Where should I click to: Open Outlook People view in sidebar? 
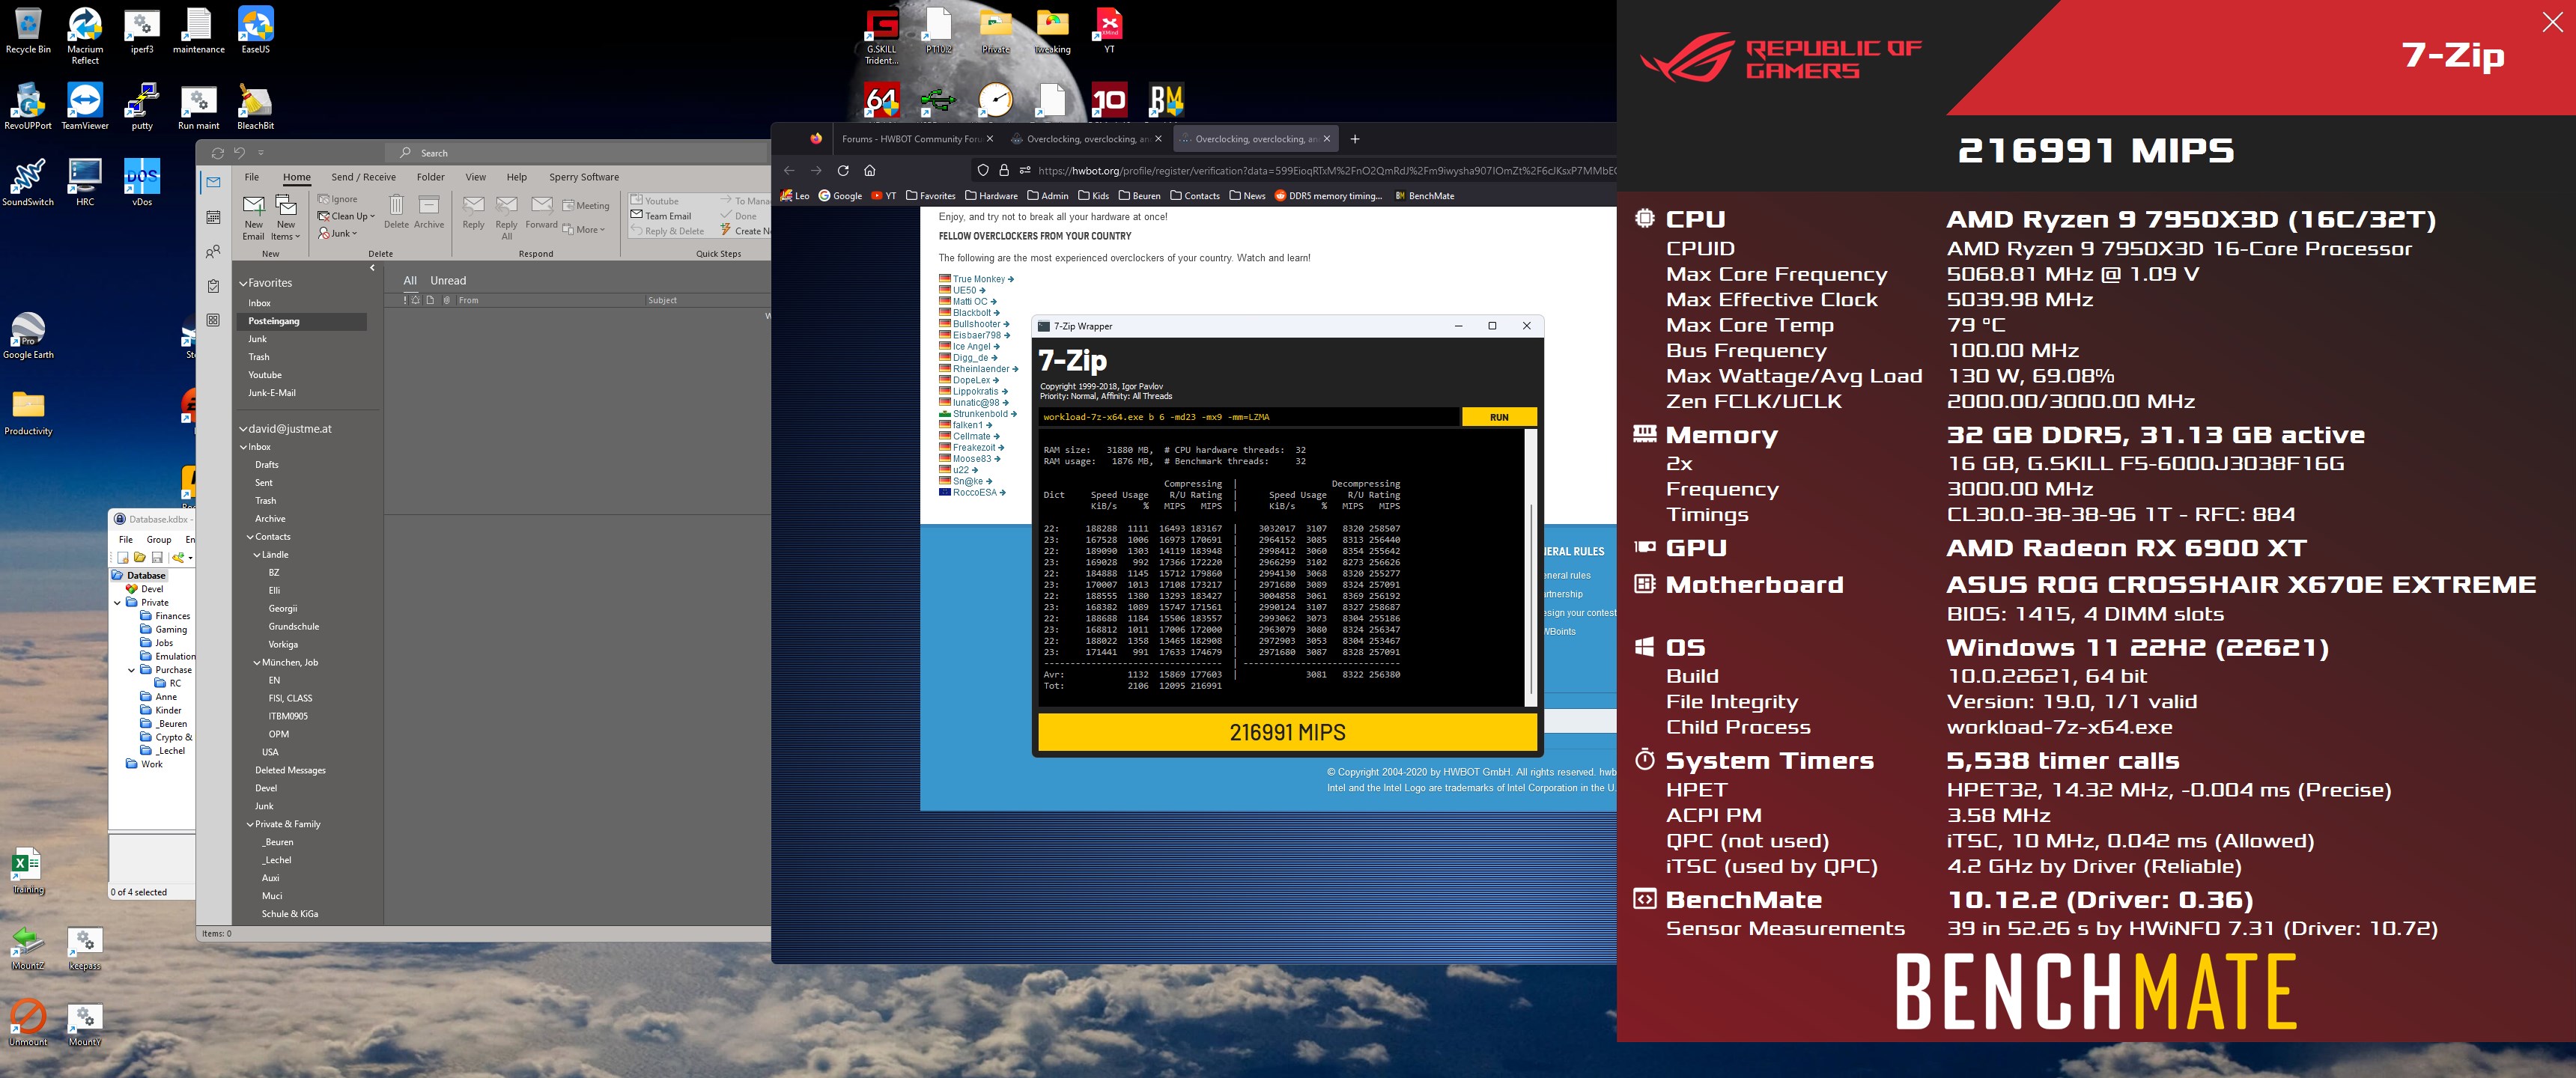click(213, 252)
